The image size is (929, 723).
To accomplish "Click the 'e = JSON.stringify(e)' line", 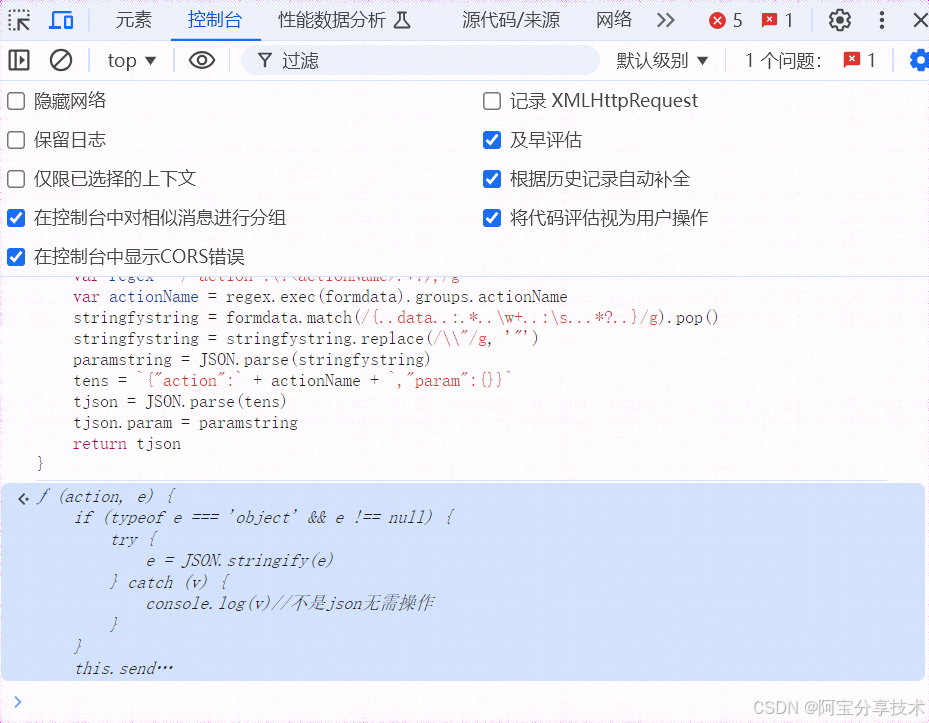I will [240, 560].
